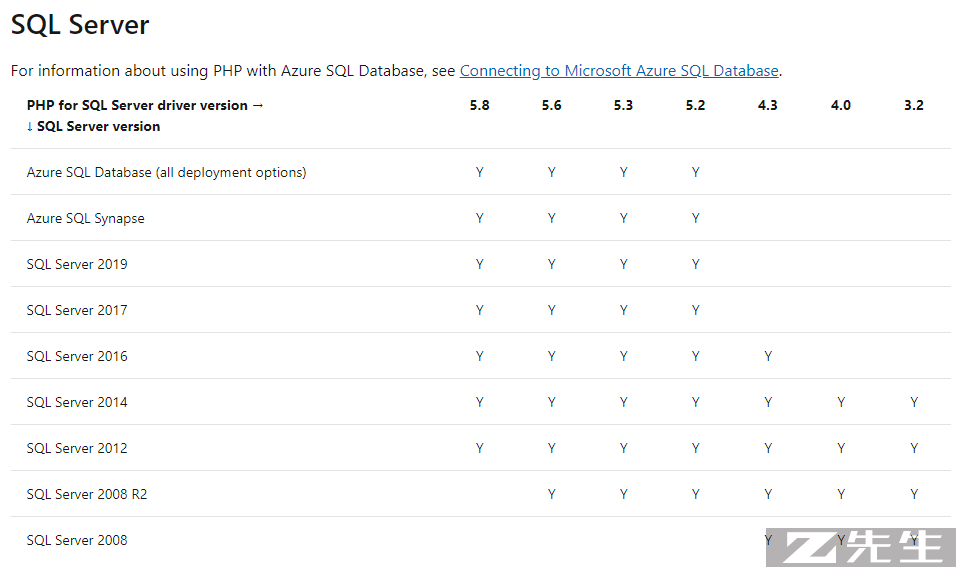Select the 4.3 driver version column header
This screenshot has height=567, width=956.
[x=768, y=105]
